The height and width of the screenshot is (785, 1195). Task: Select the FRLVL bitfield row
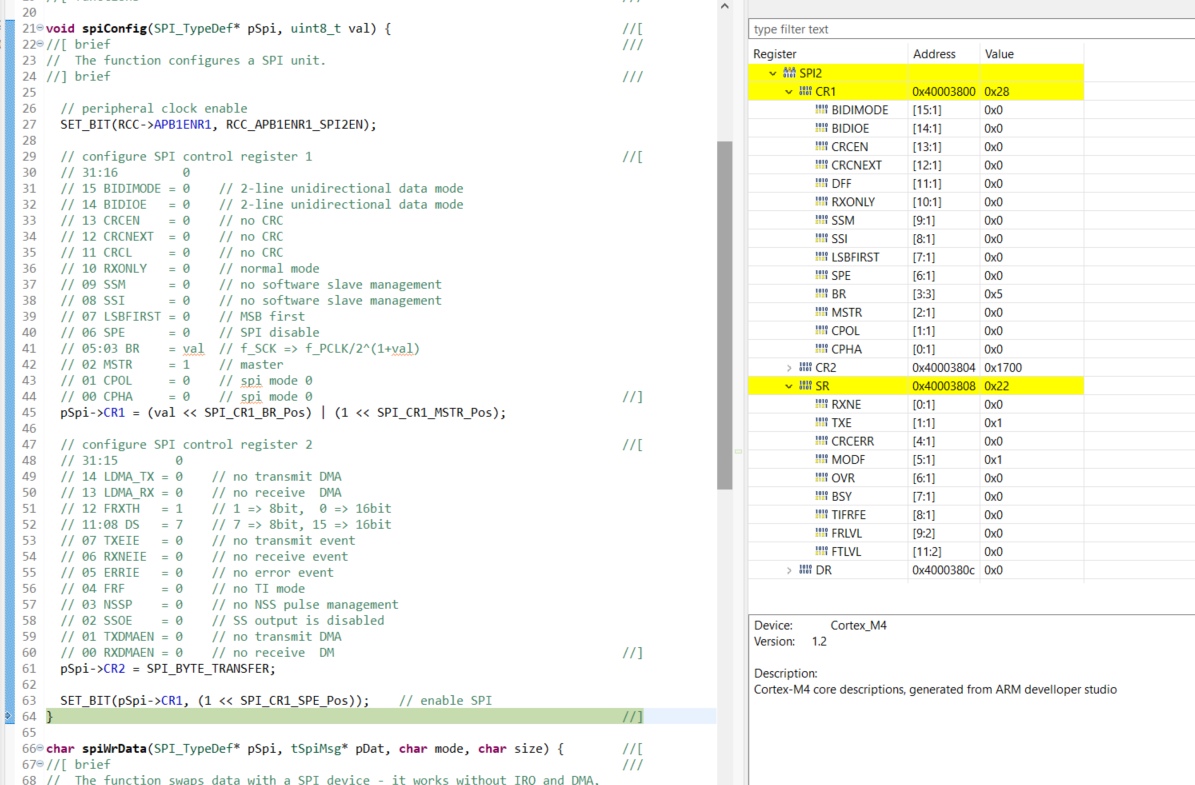pyautogui.click(x=916, y=533)
